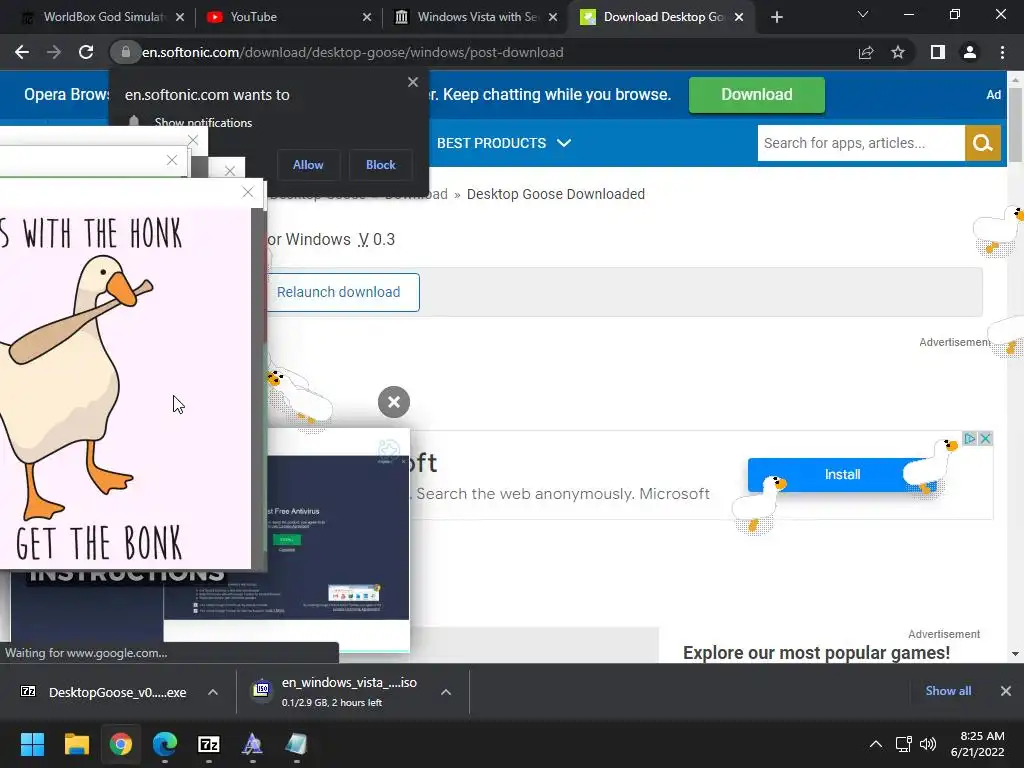View site information lock icon
The image size is (1024, 768).
tap(125, 52)
